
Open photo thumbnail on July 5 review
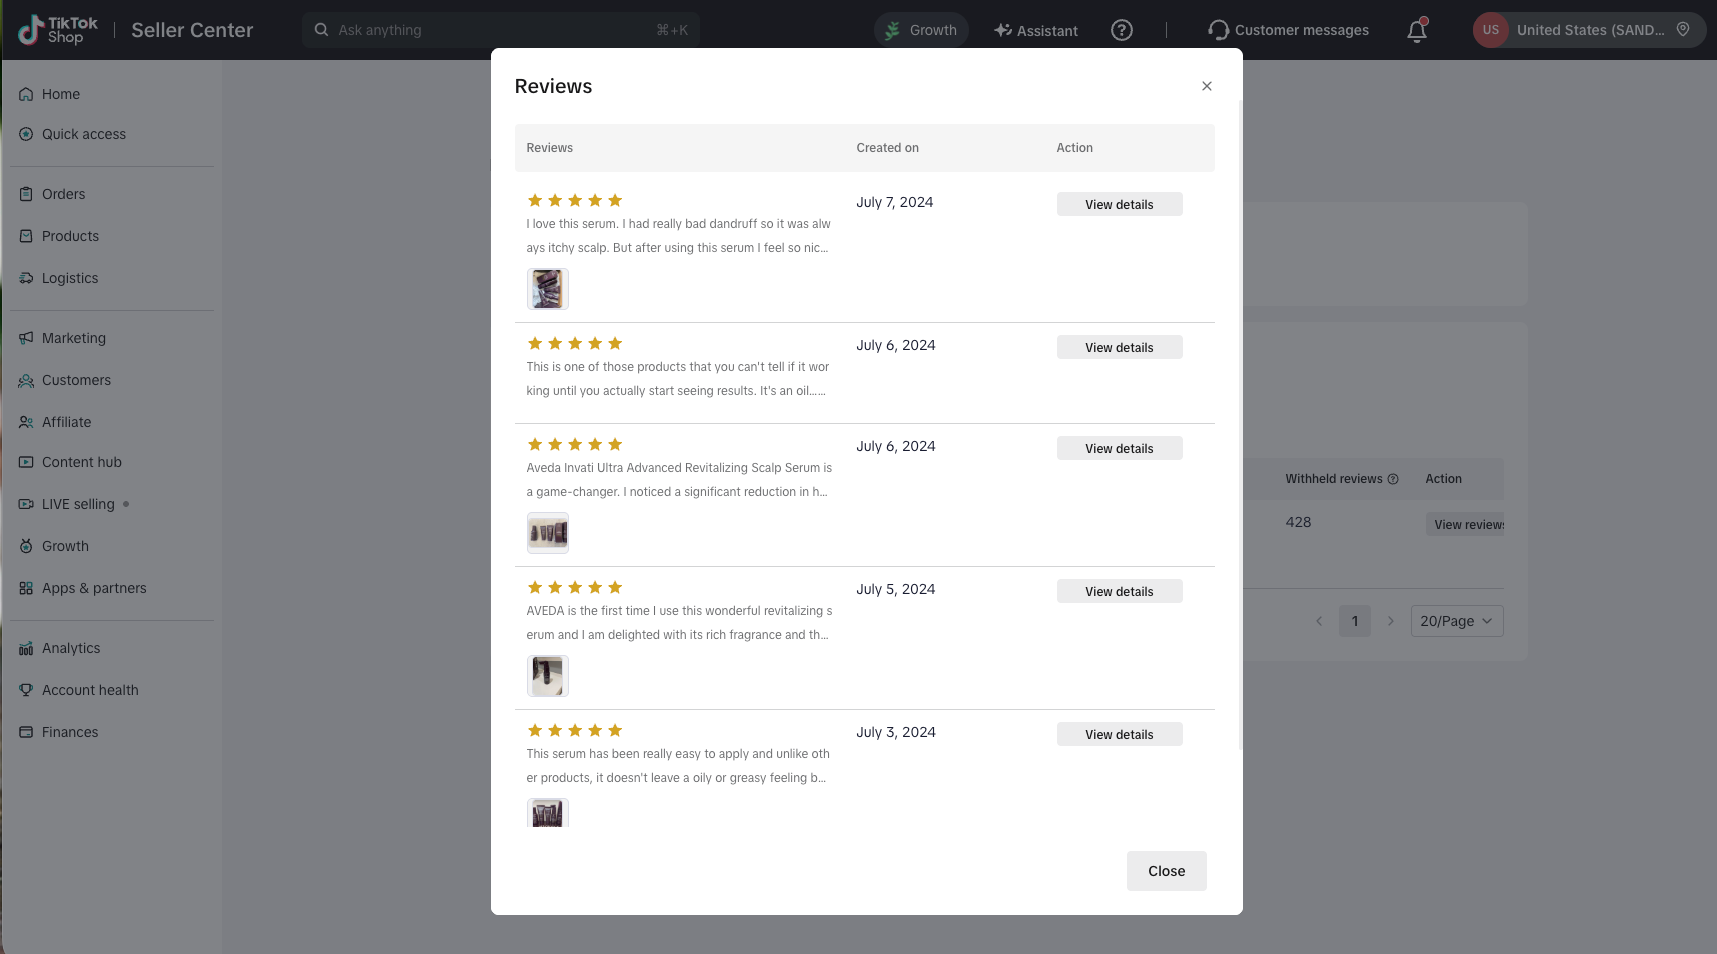[547, 676]
